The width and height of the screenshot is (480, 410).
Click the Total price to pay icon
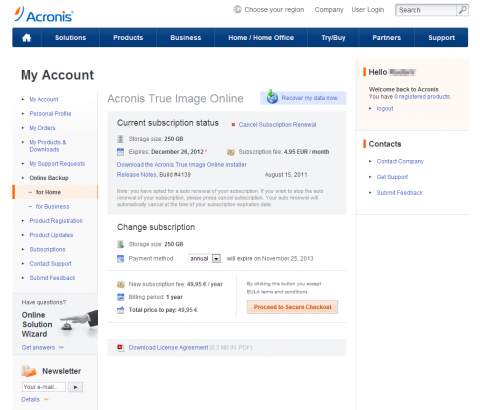pos(120,310)
